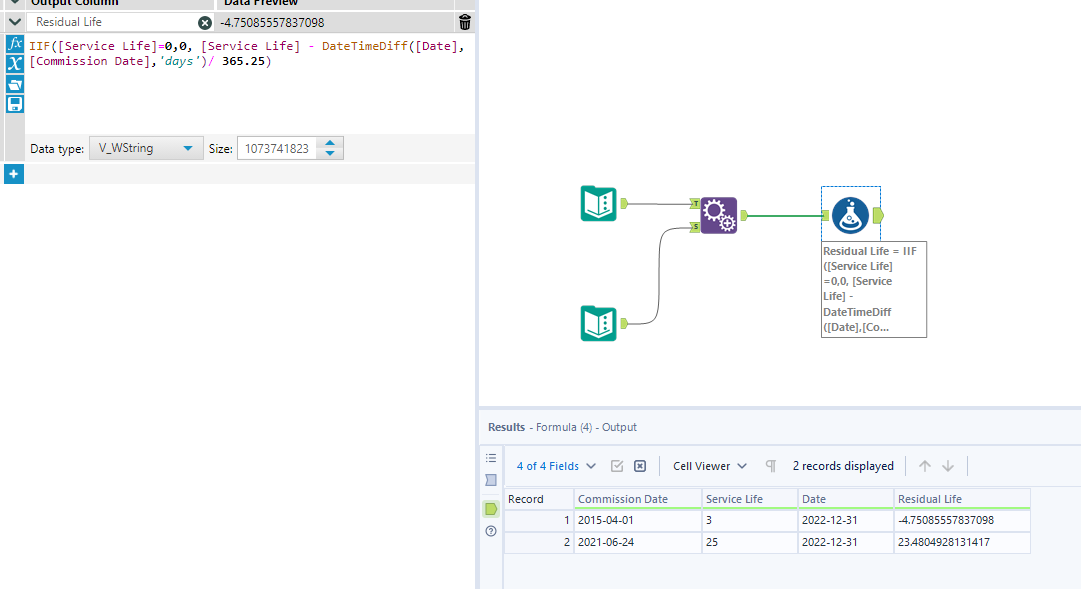Add a new expression with the plus icon
1081x589 pixels.
(14, 173)
